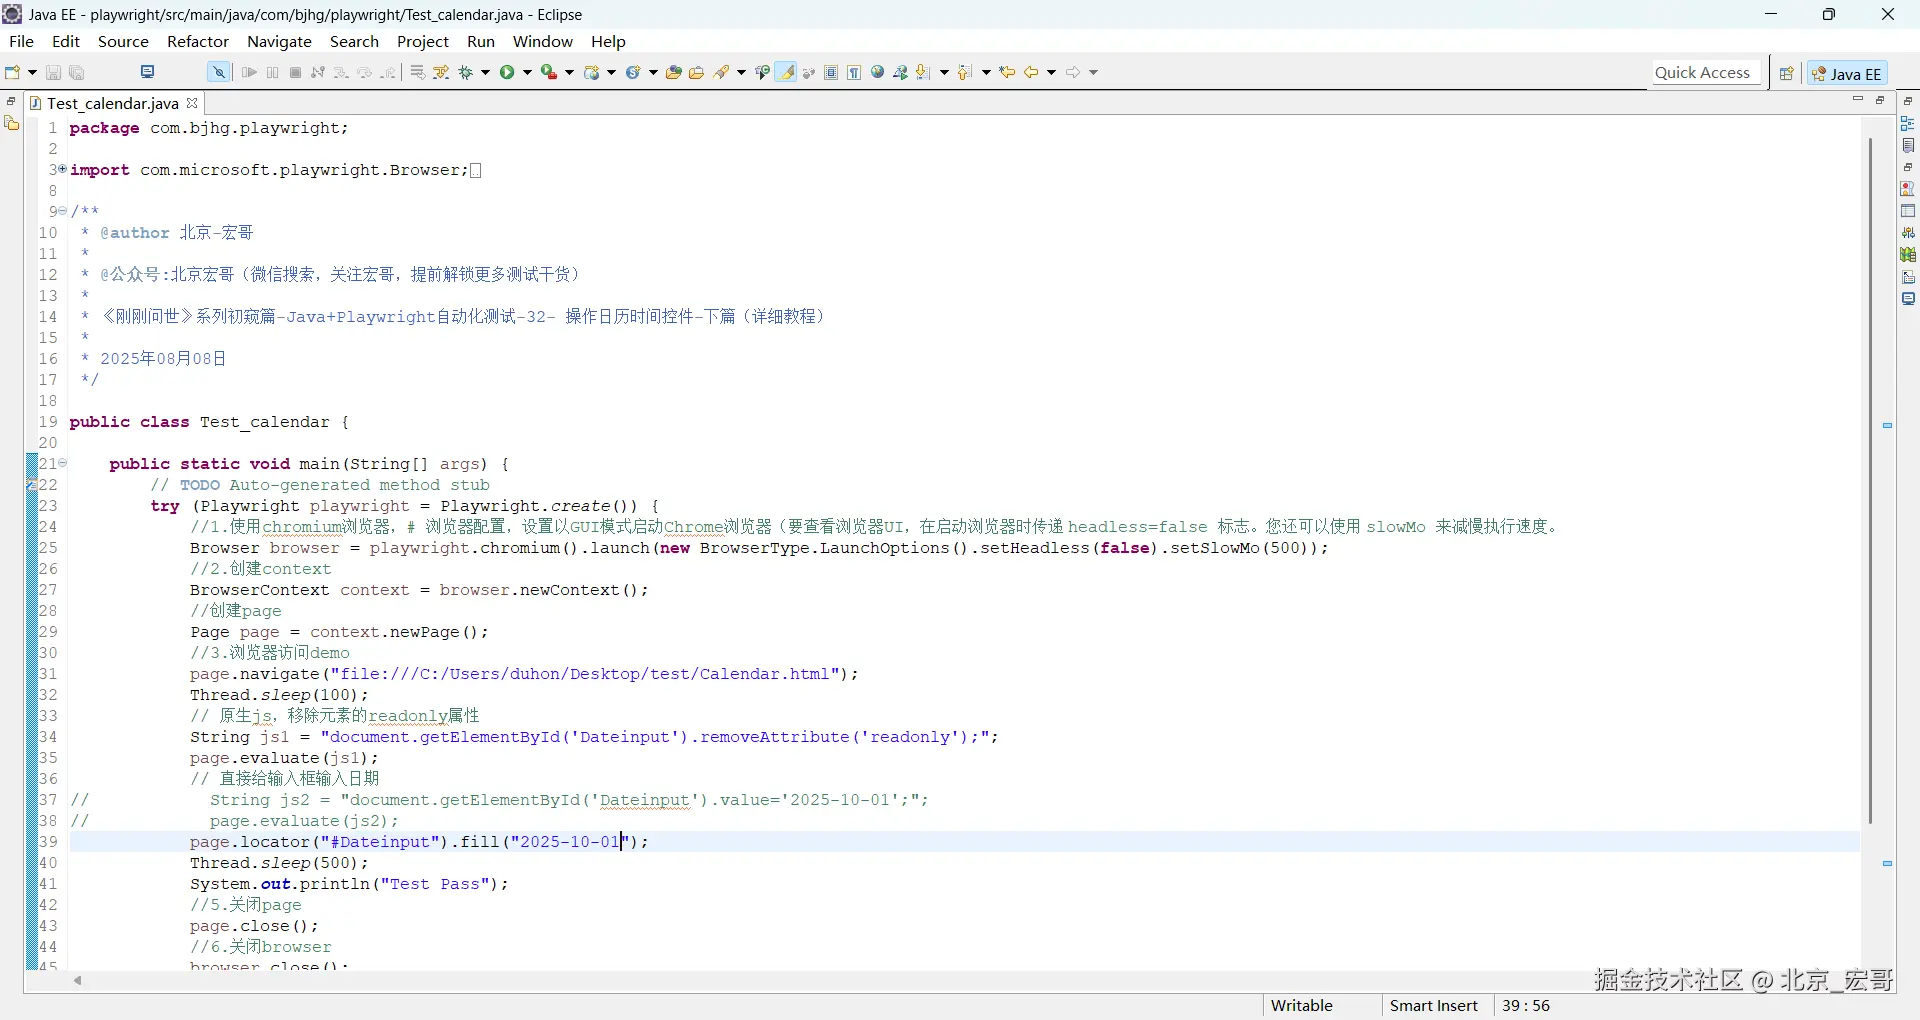Open the Project menu
Screen dimensions: 1920x1020
(x=423, y=41)
